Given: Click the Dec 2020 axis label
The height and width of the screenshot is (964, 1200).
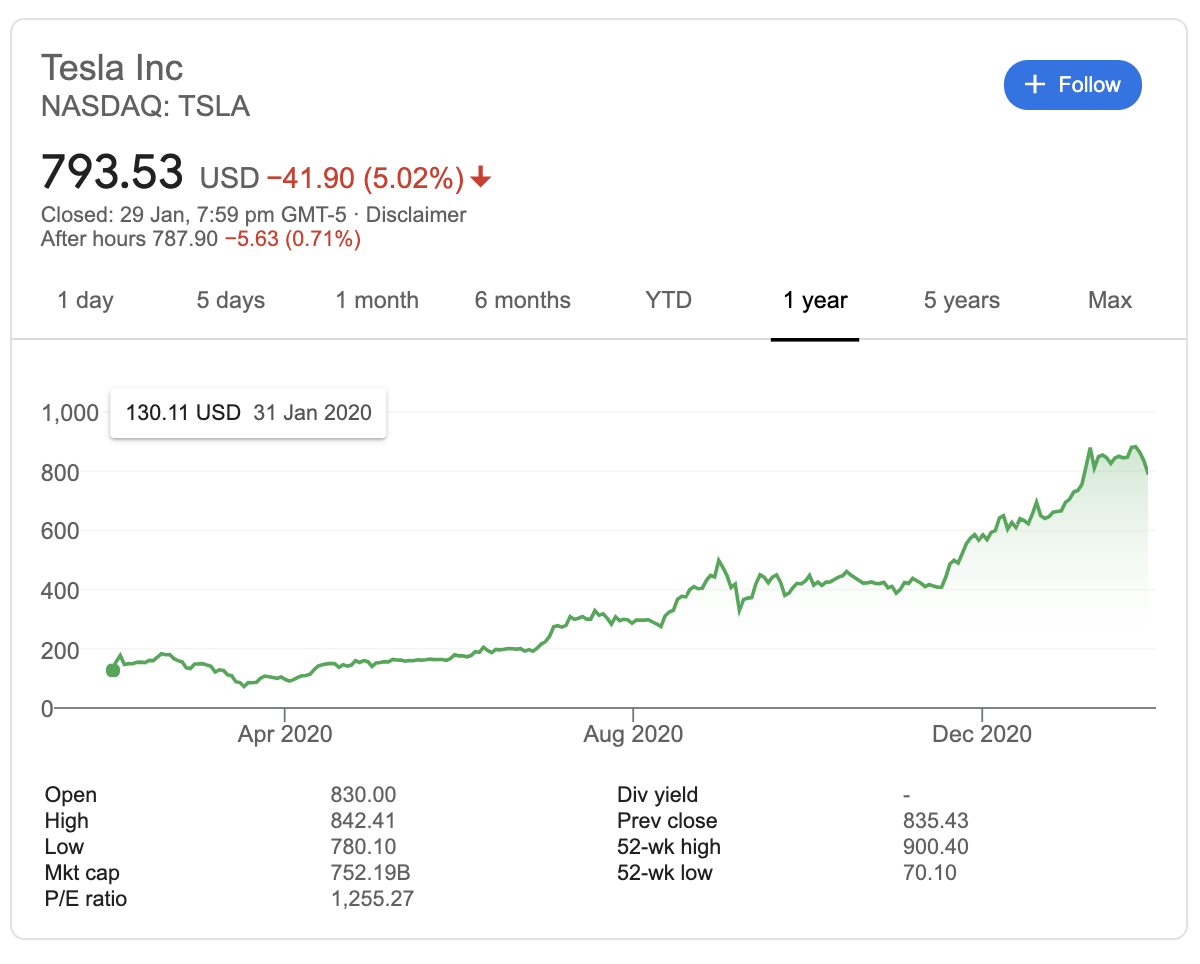Looking at the screenshot, I should (982, 734).
